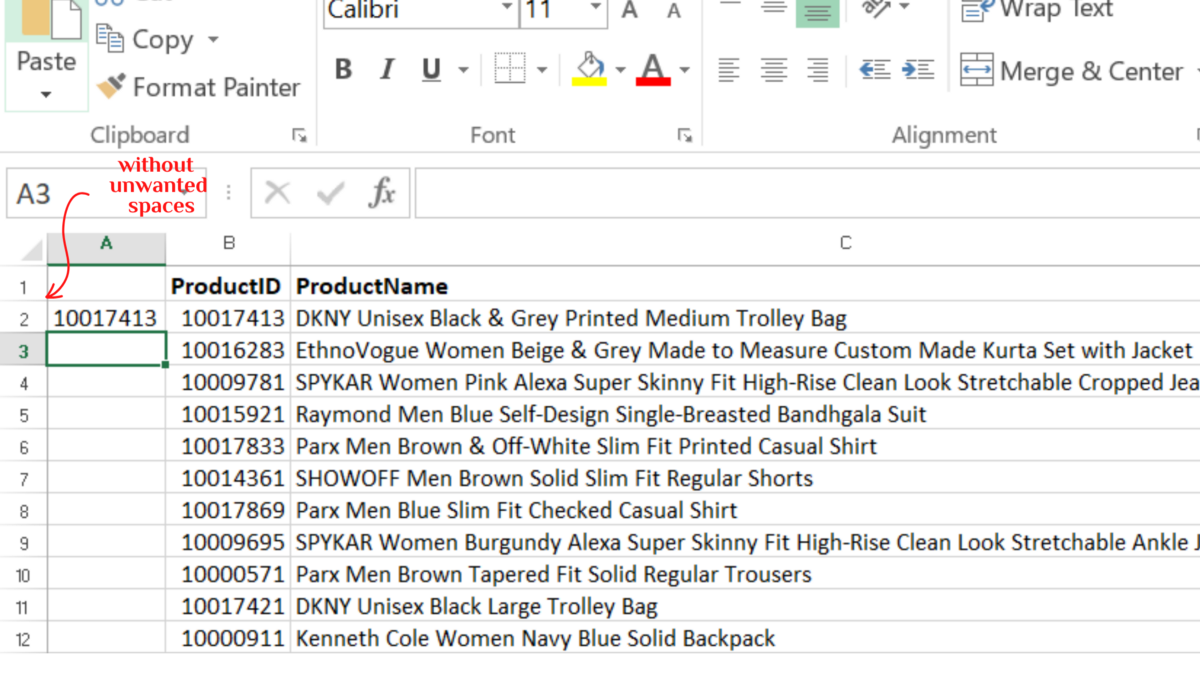Select the empty active cell A3
1200x675 pixels.
(106, 351)
